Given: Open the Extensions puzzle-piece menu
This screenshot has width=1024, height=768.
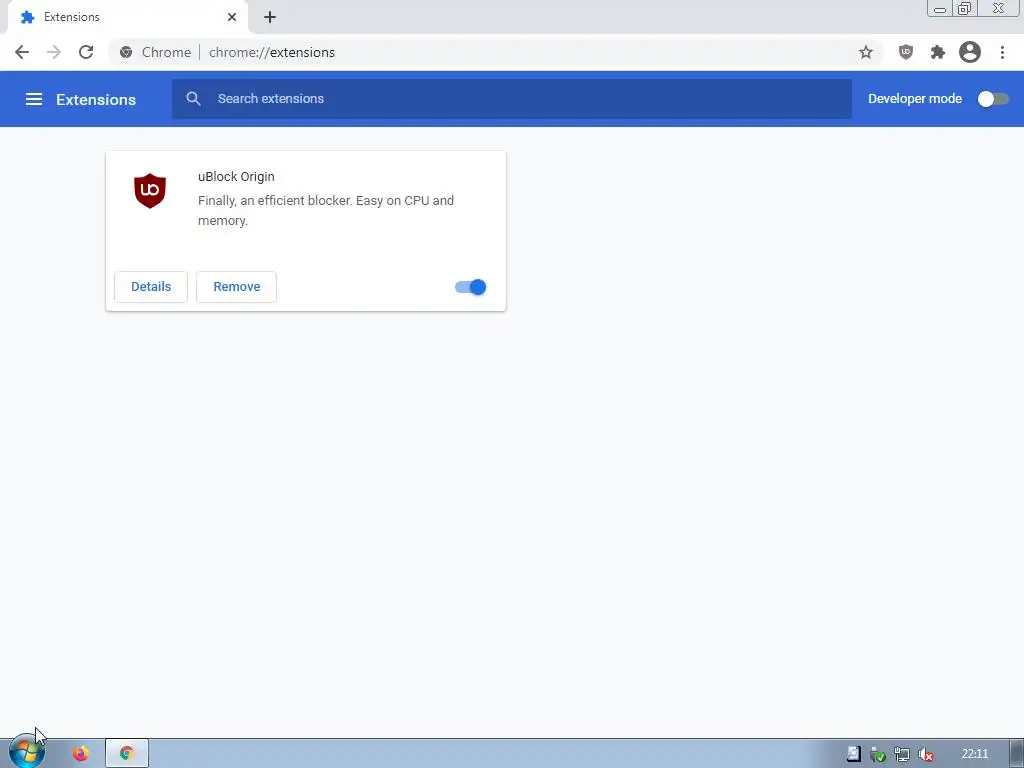Looking at the screenshot, I should pyautogui.click(x=937, y=52).
